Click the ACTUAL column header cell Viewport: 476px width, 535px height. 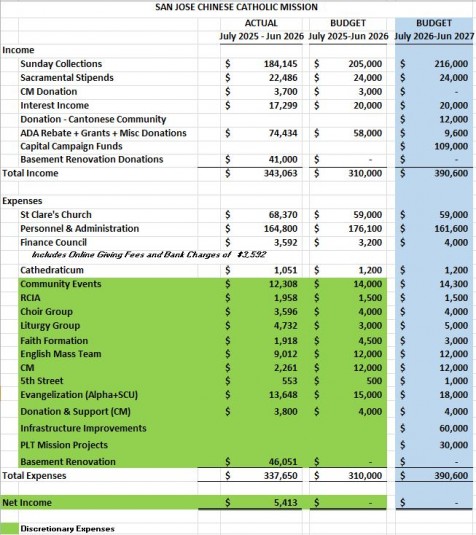[x=261, y=23]
